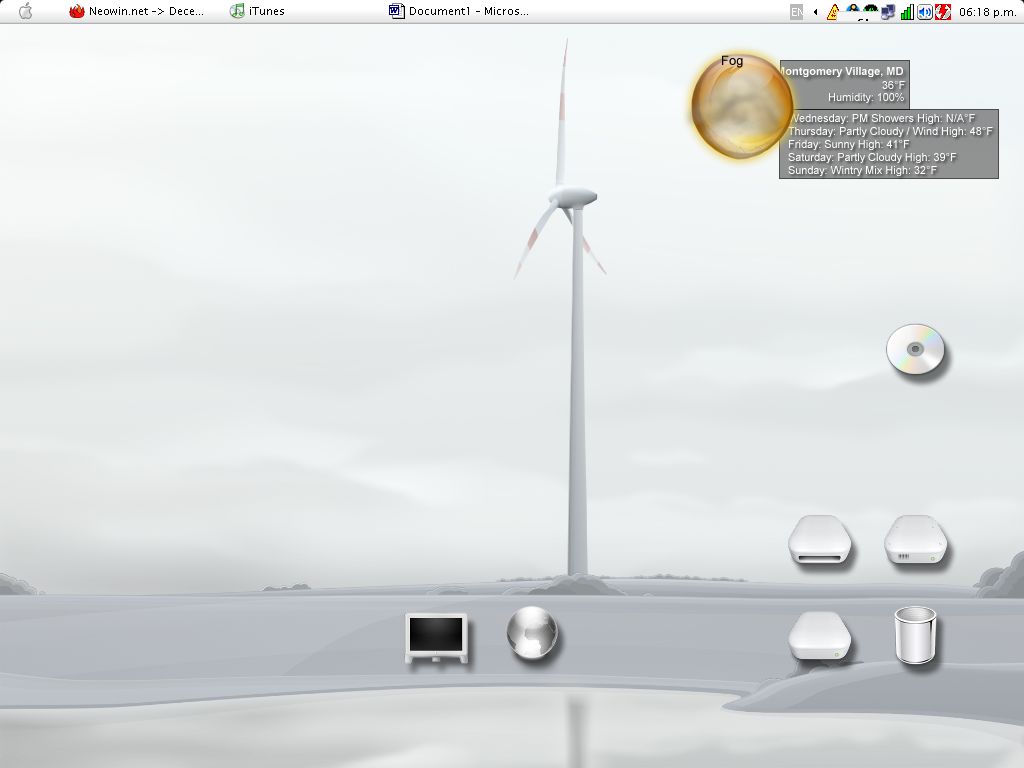Click the 06:18 p.m. clock
This screenshot has height=768, width=1024.
click(985, 12)
